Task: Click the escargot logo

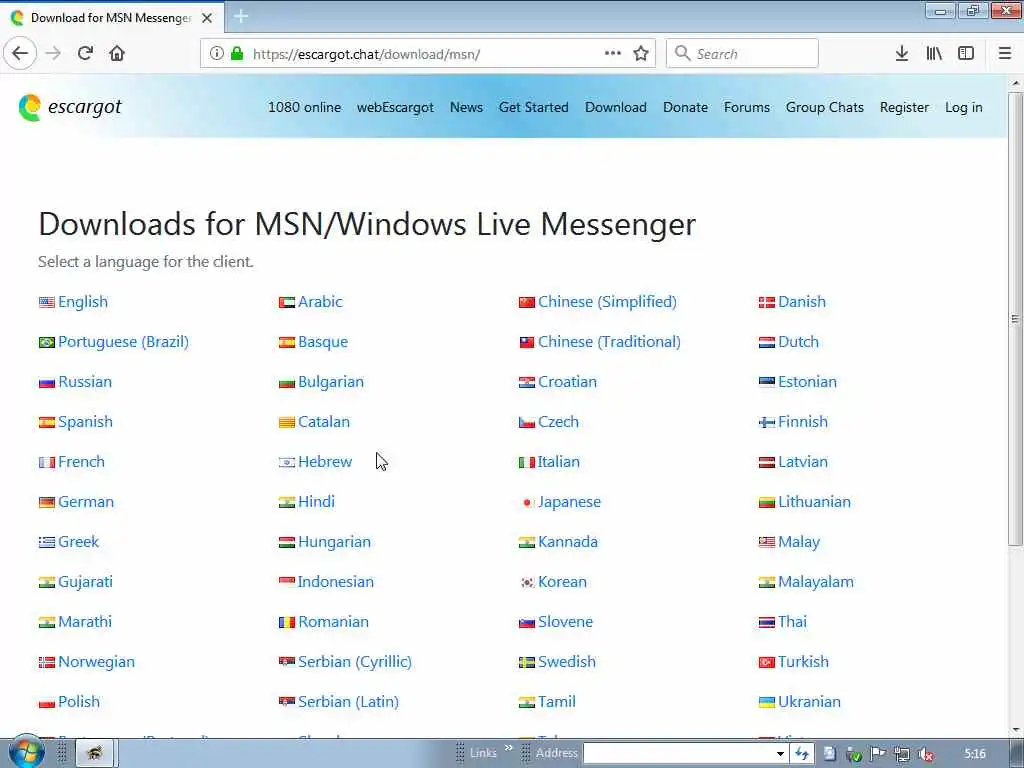Action: [x=70, y=107]
